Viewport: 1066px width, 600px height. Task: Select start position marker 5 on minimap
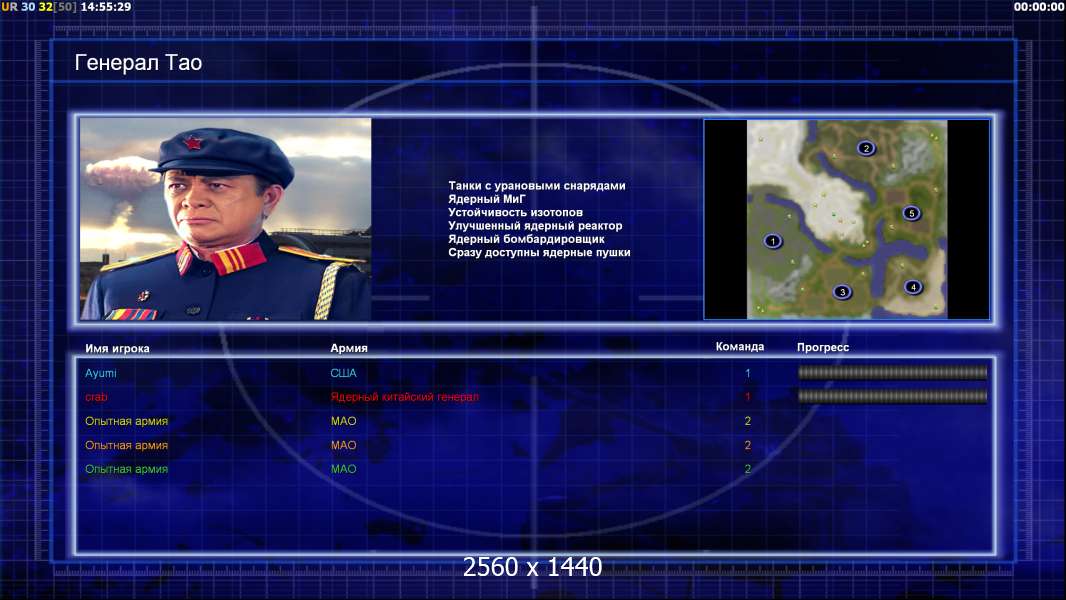pos(912,213)
